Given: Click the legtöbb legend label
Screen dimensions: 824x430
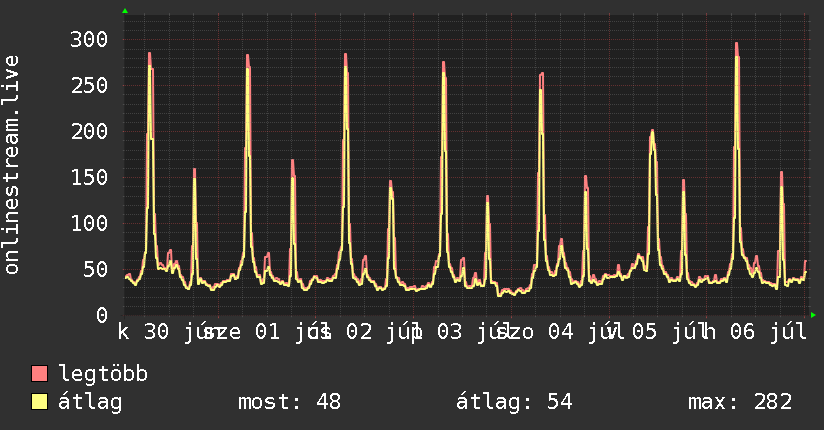Looking at the screenshot, I should (103, 374).
